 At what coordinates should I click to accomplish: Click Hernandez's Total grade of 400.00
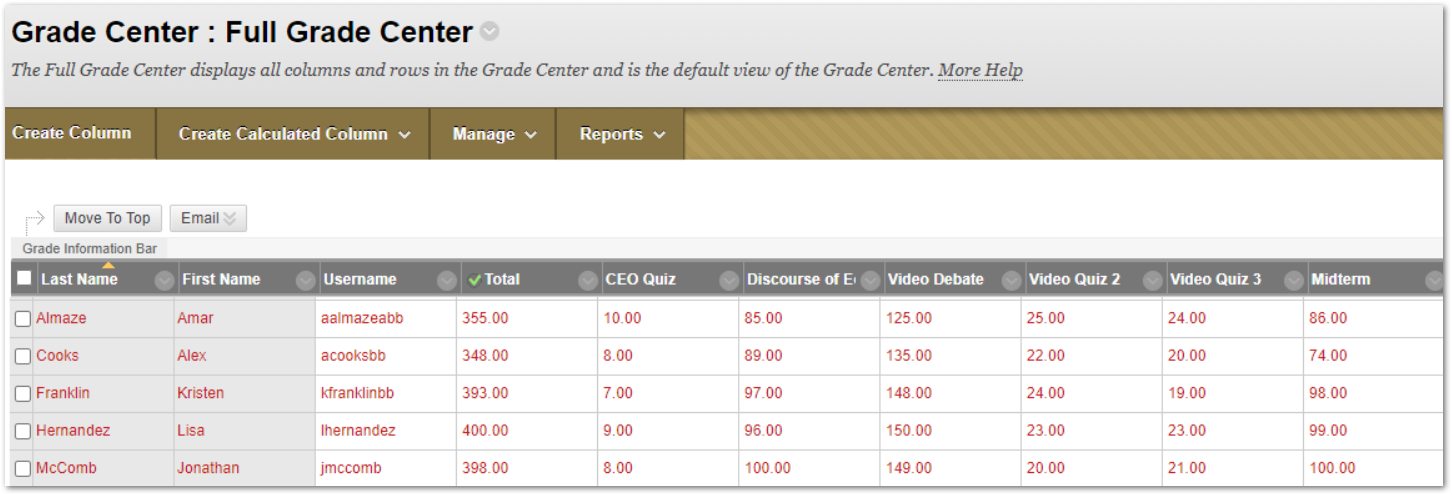[x=485, y=431]
